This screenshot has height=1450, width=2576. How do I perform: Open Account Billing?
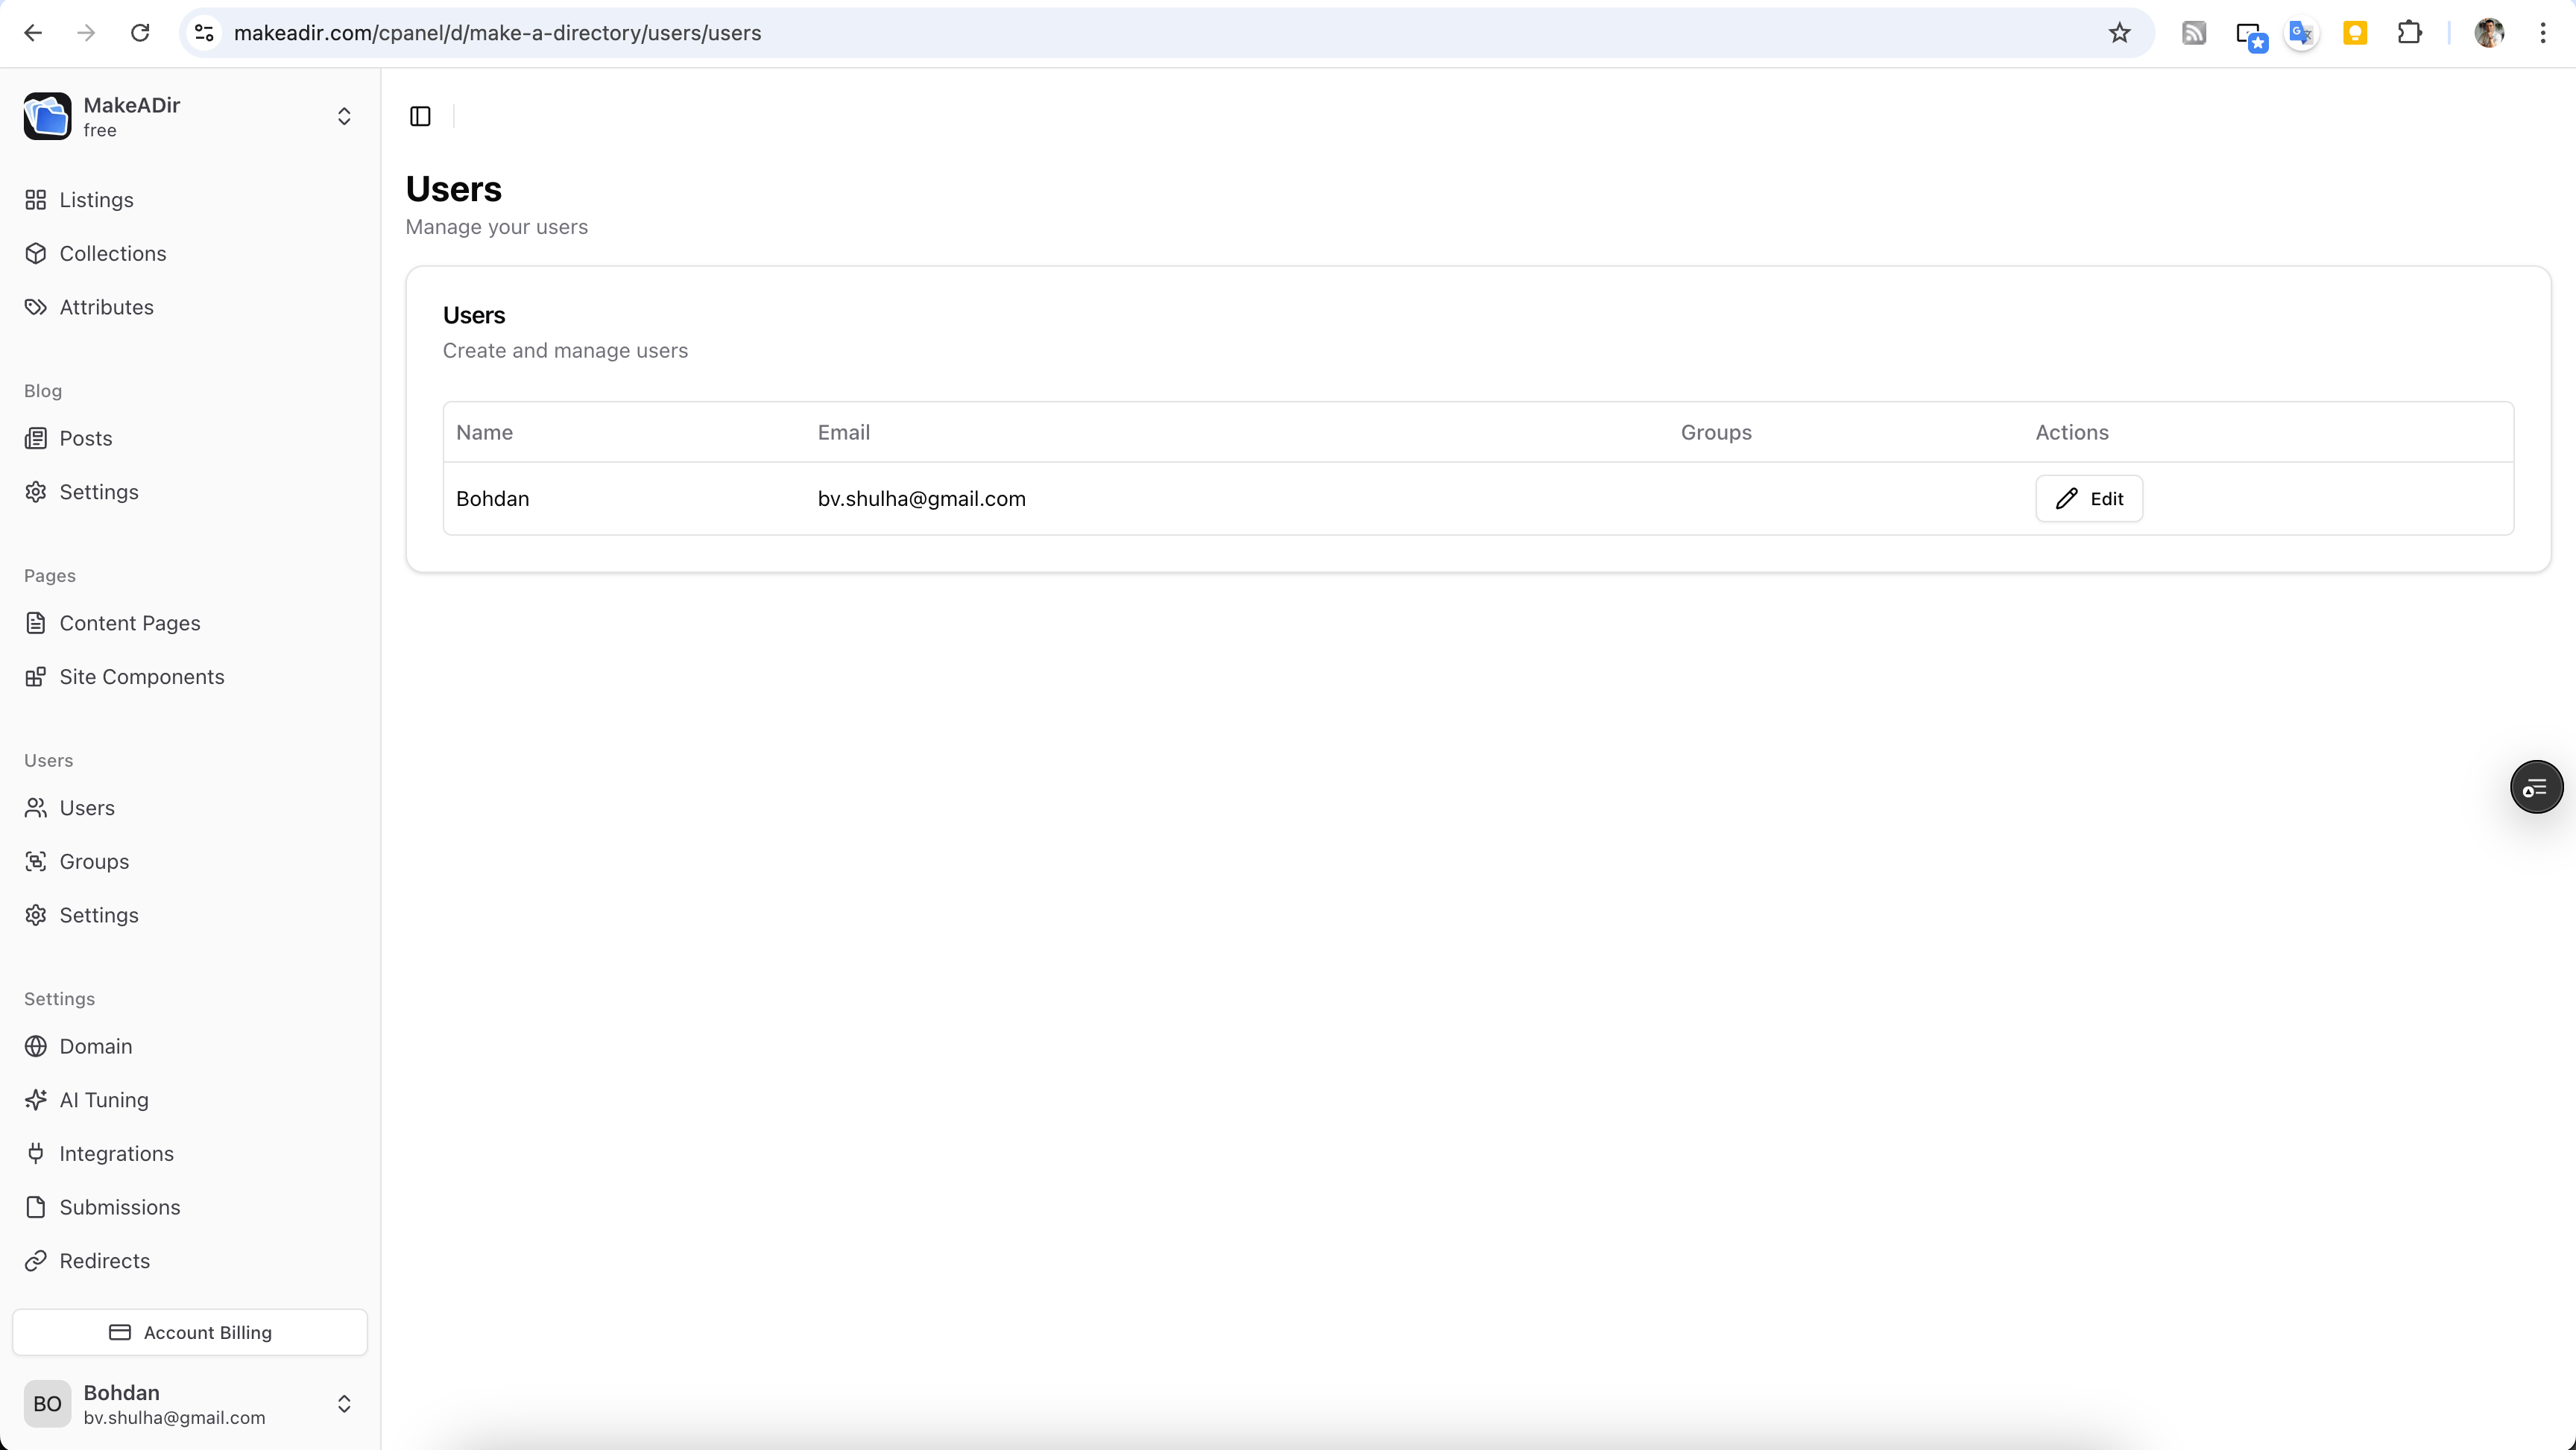pyautogui.click(x=190, y=1332)
